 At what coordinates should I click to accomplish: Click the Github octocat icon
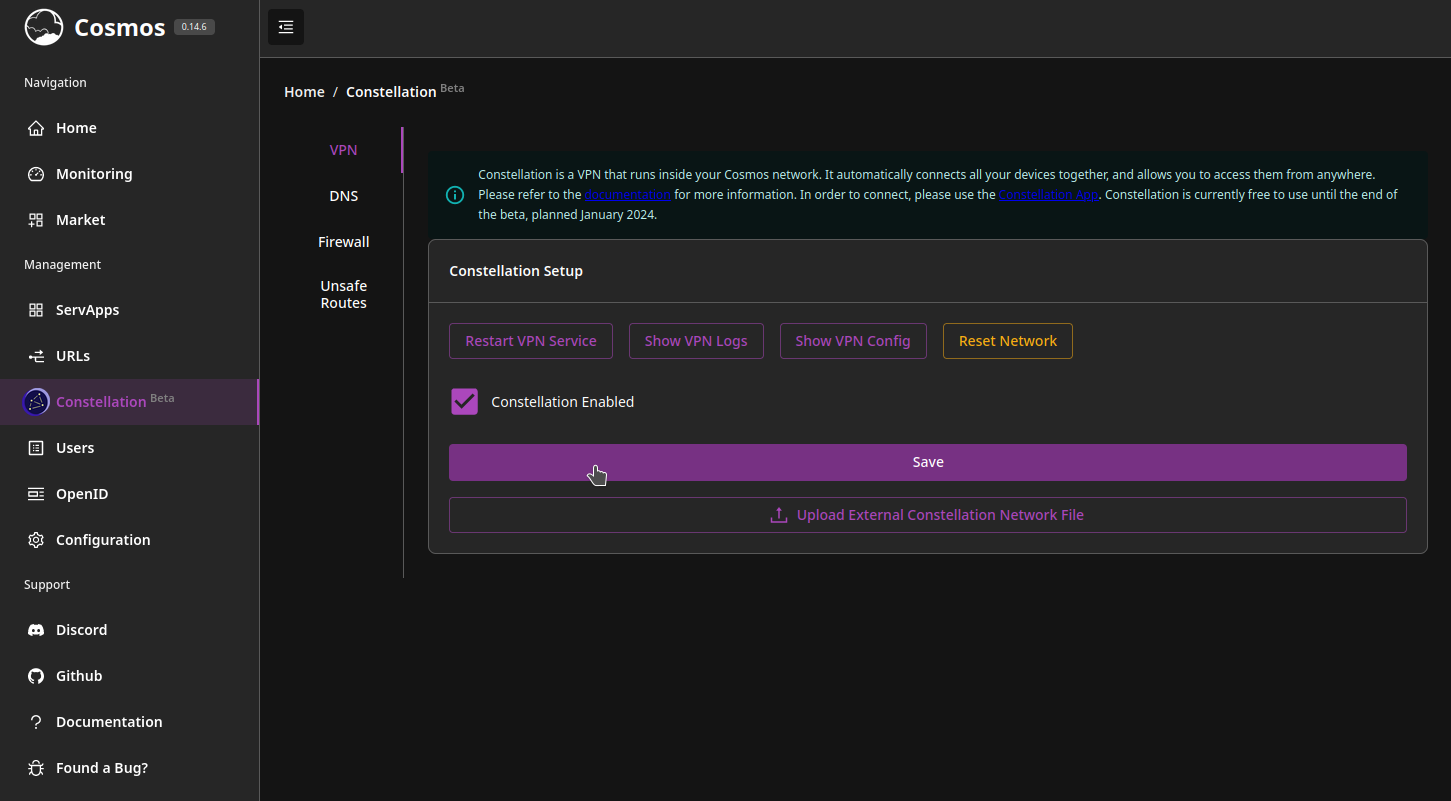[36, 676]
